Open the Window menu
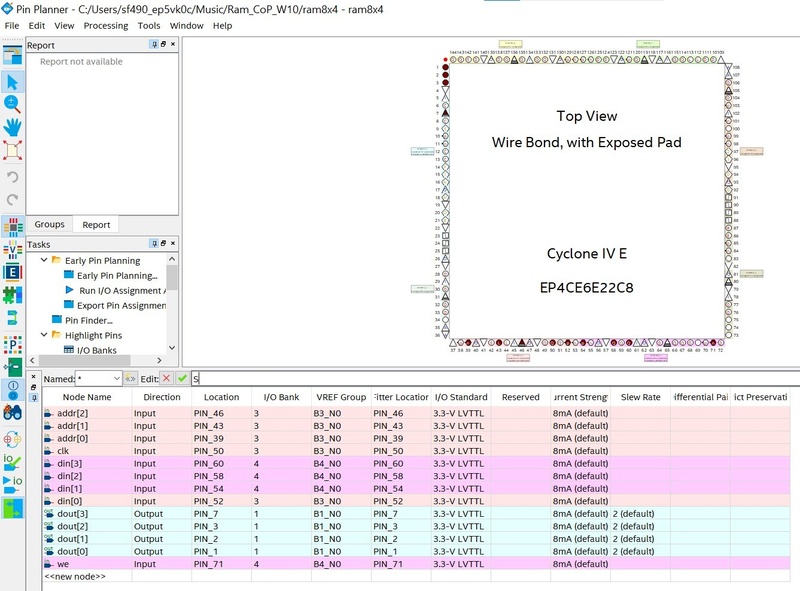Image resolution: width=800 pixels, height=591 pixels. click(x=186, y=26)
